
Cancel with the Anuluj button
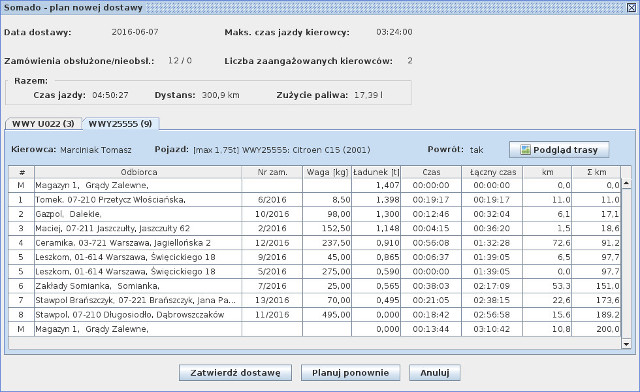pos(435,373)
